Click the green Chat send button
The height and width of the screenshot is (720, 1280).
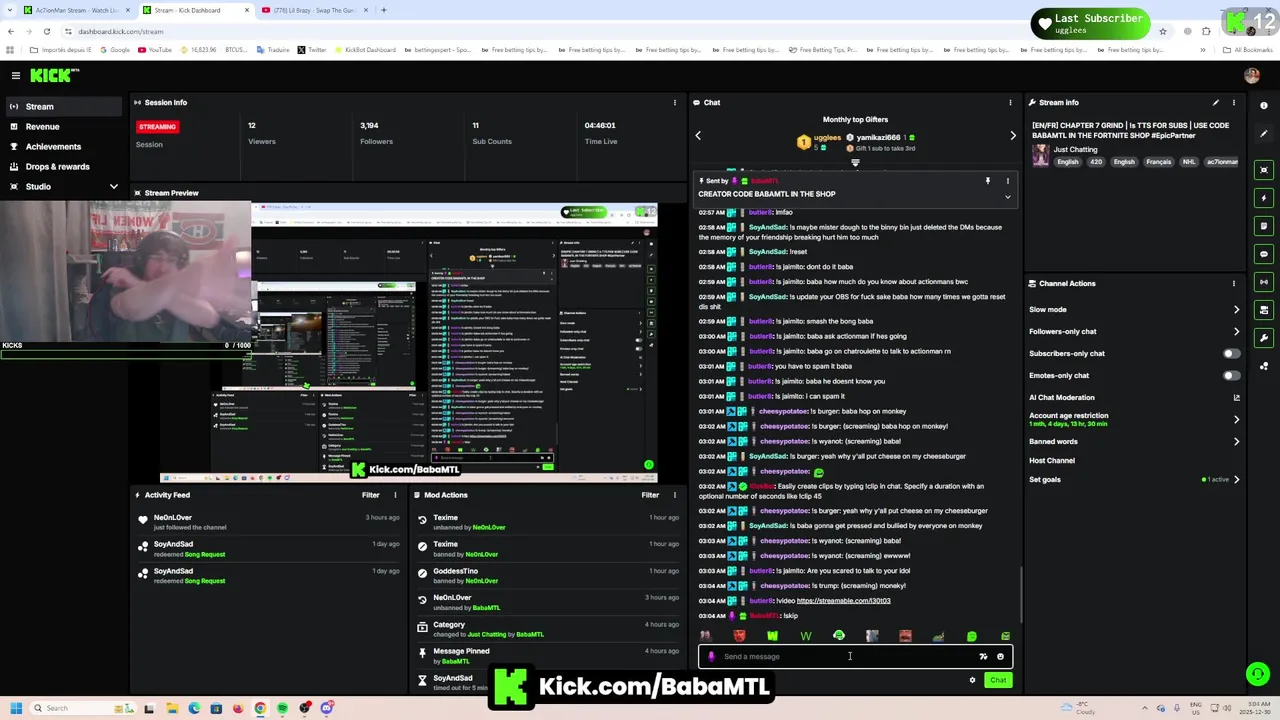(x=998, y=680)
